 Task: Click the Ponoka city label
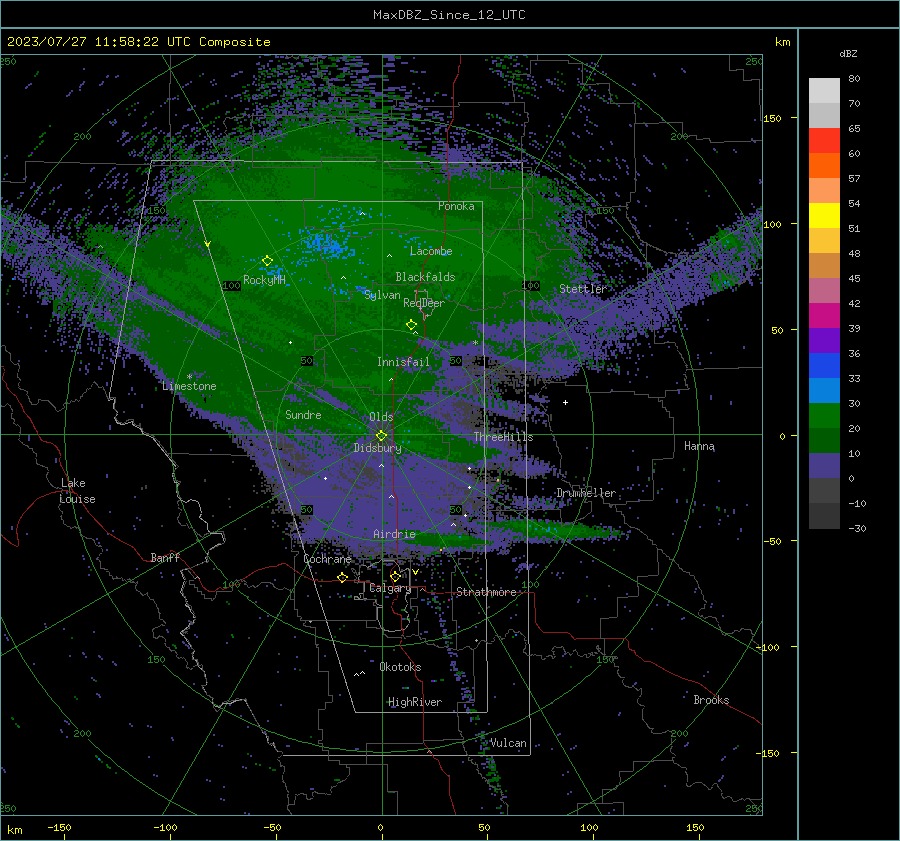pos(456,206)
